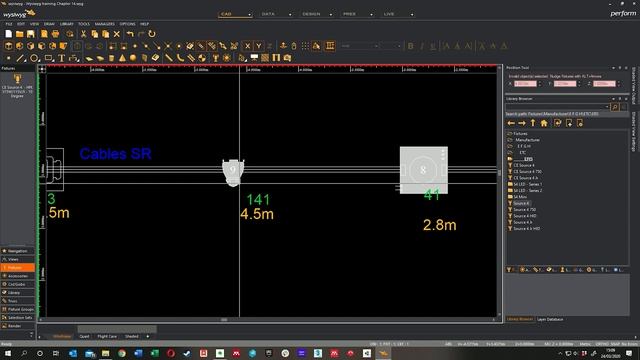This screenshot has width=640, height=360.
Task: Click the Library Browser forward arrow
Action: 522,123
